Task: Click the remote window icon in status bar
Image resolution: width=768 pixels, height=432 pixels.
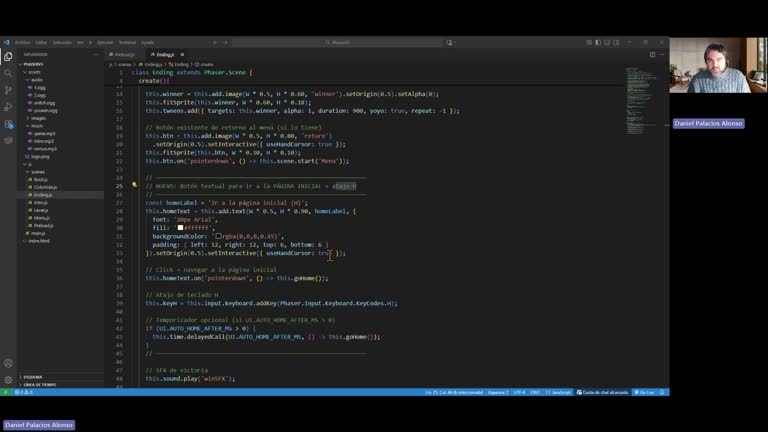Action: point(5,392)
